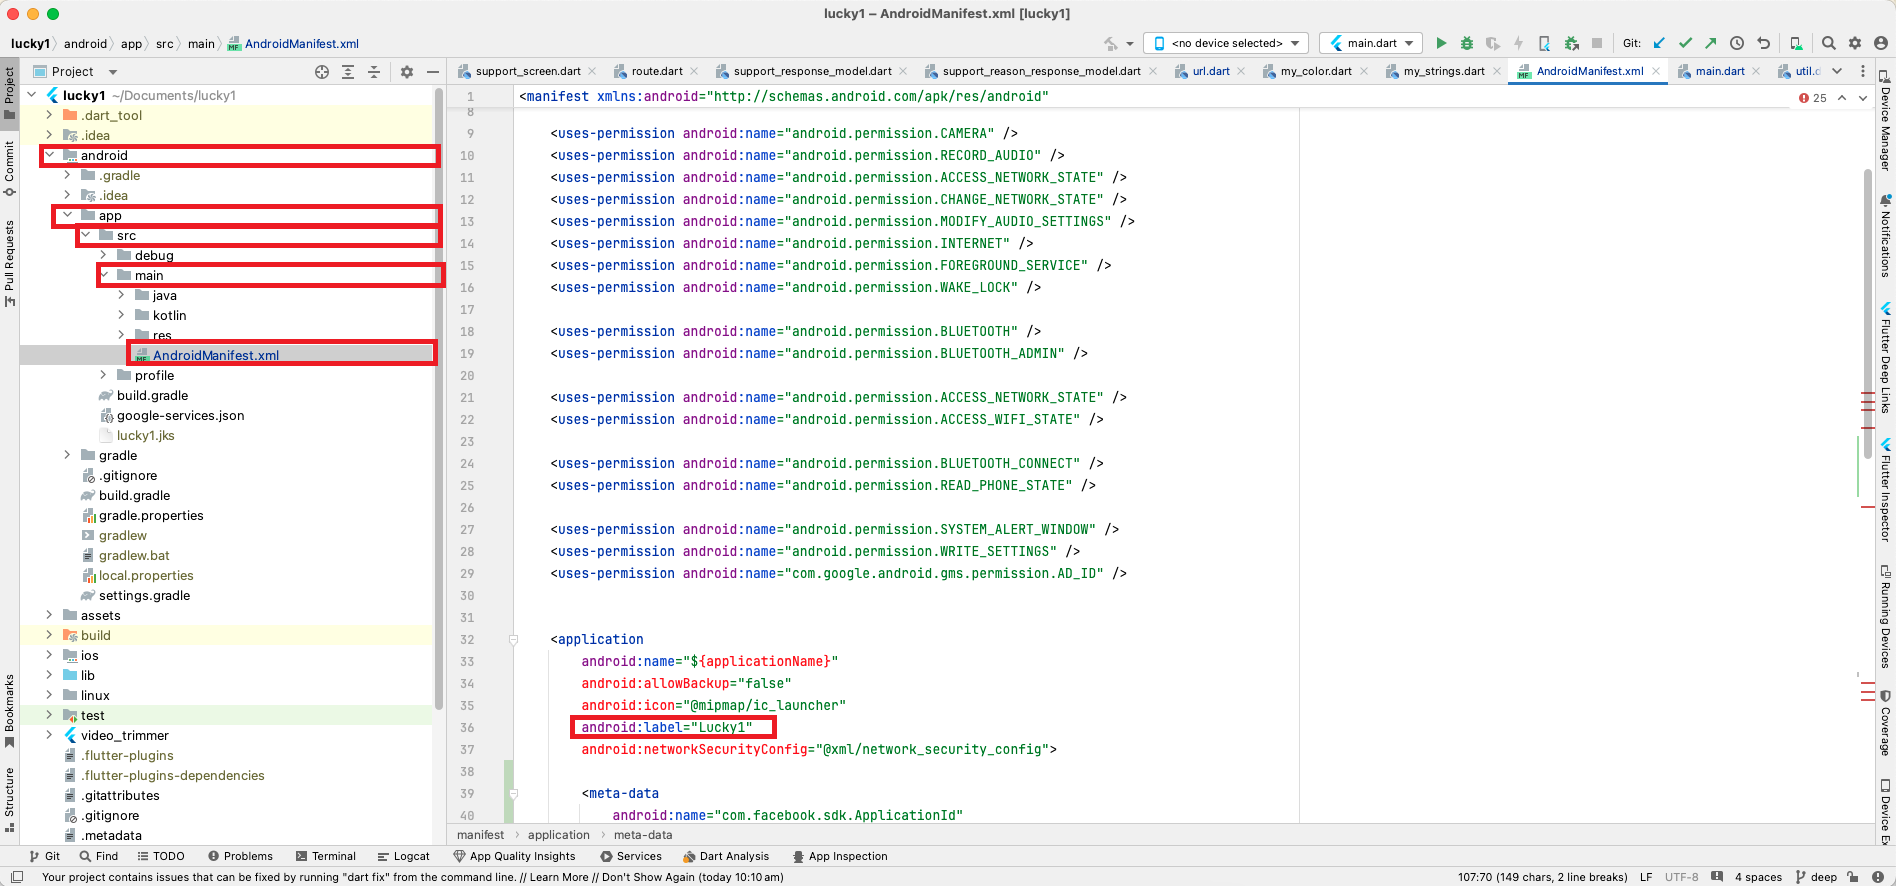1896x886 pixels.
Task: Expand the ios folder in tree
Action: [x=49, y=655]
